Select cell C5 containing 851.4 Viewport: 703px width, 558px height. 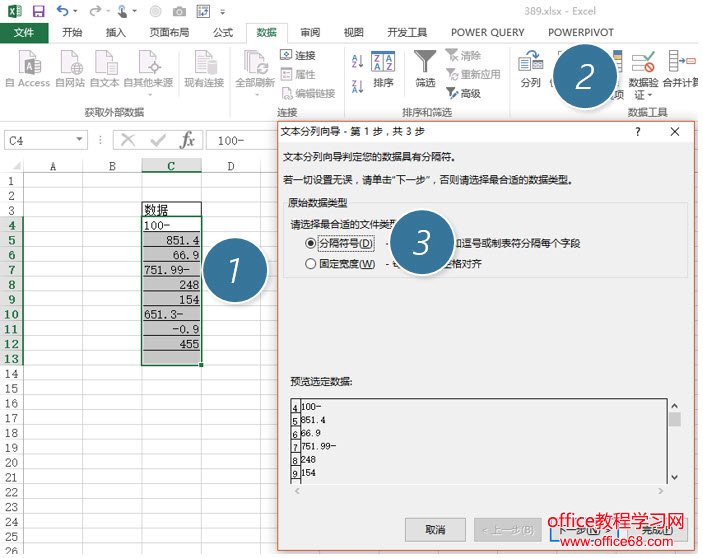click(172, 241)
